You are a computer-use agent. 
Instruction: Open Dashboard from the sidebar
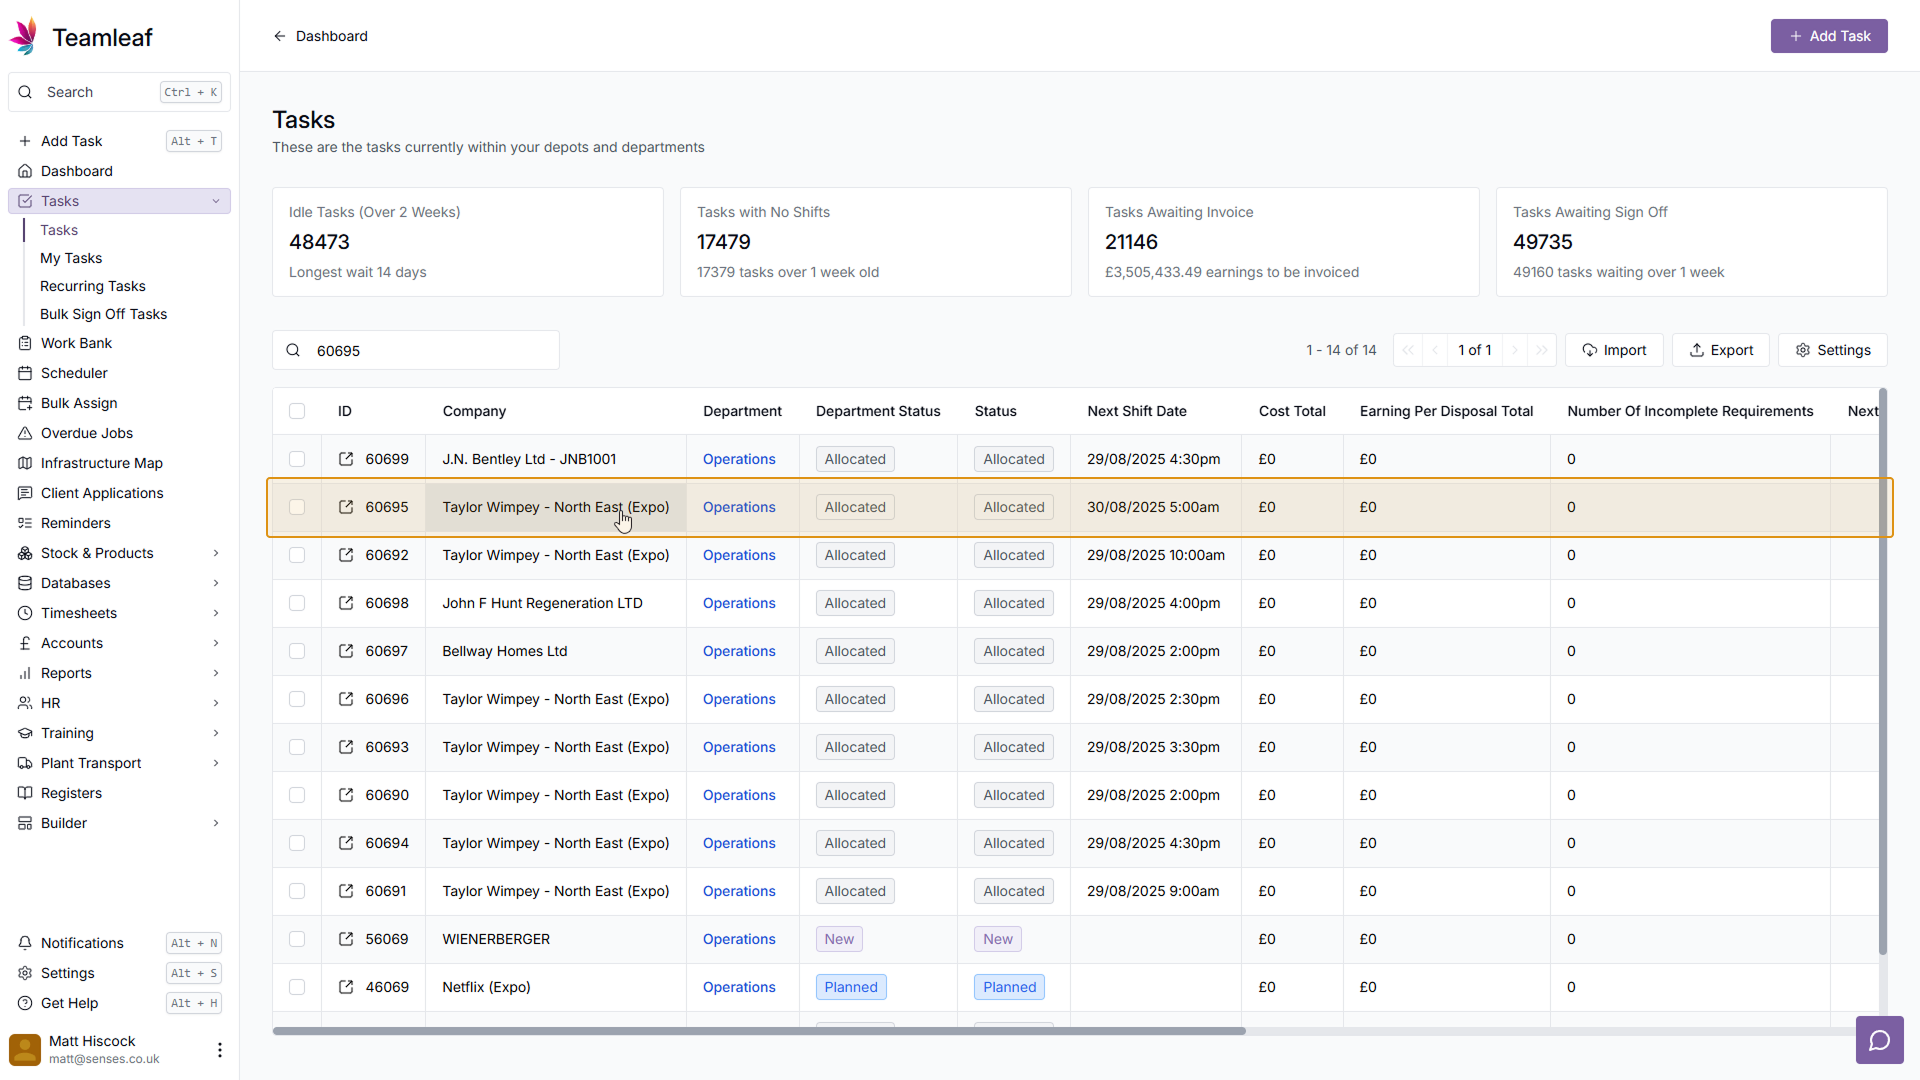coord(119,171)
